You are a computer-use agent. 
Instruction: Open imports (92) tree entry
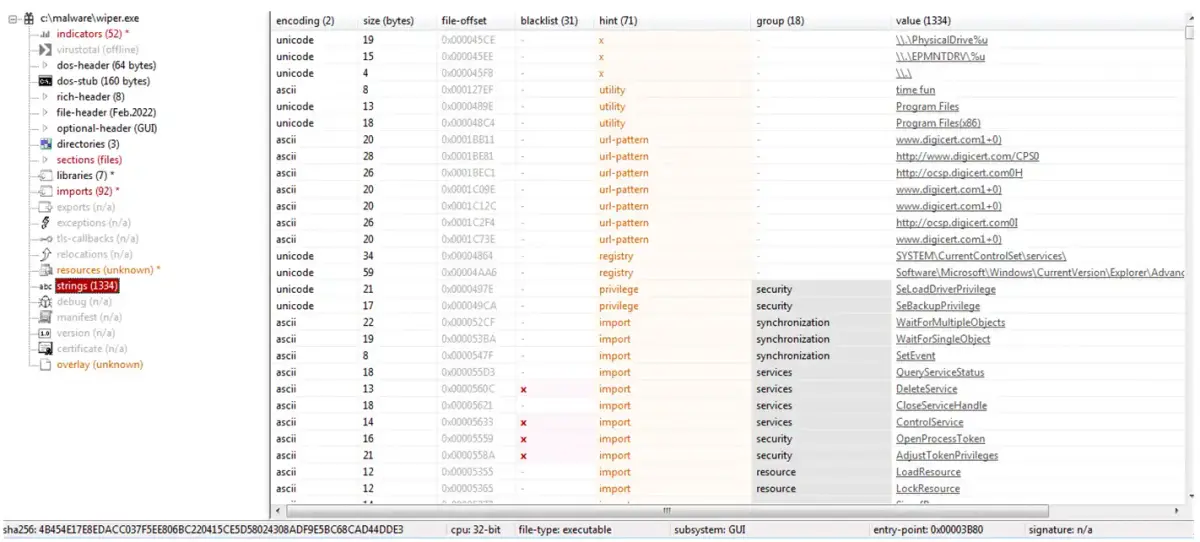[87, 191]
